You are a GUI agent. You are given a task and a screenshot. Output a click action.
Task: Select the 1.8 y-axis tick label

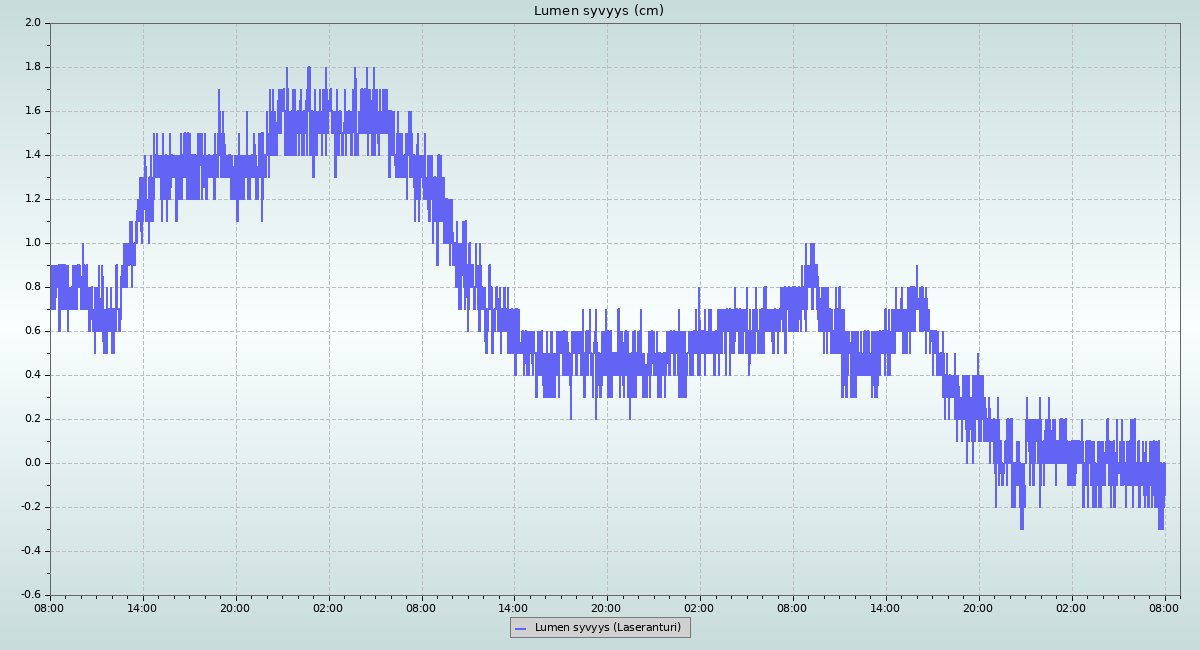32,67
